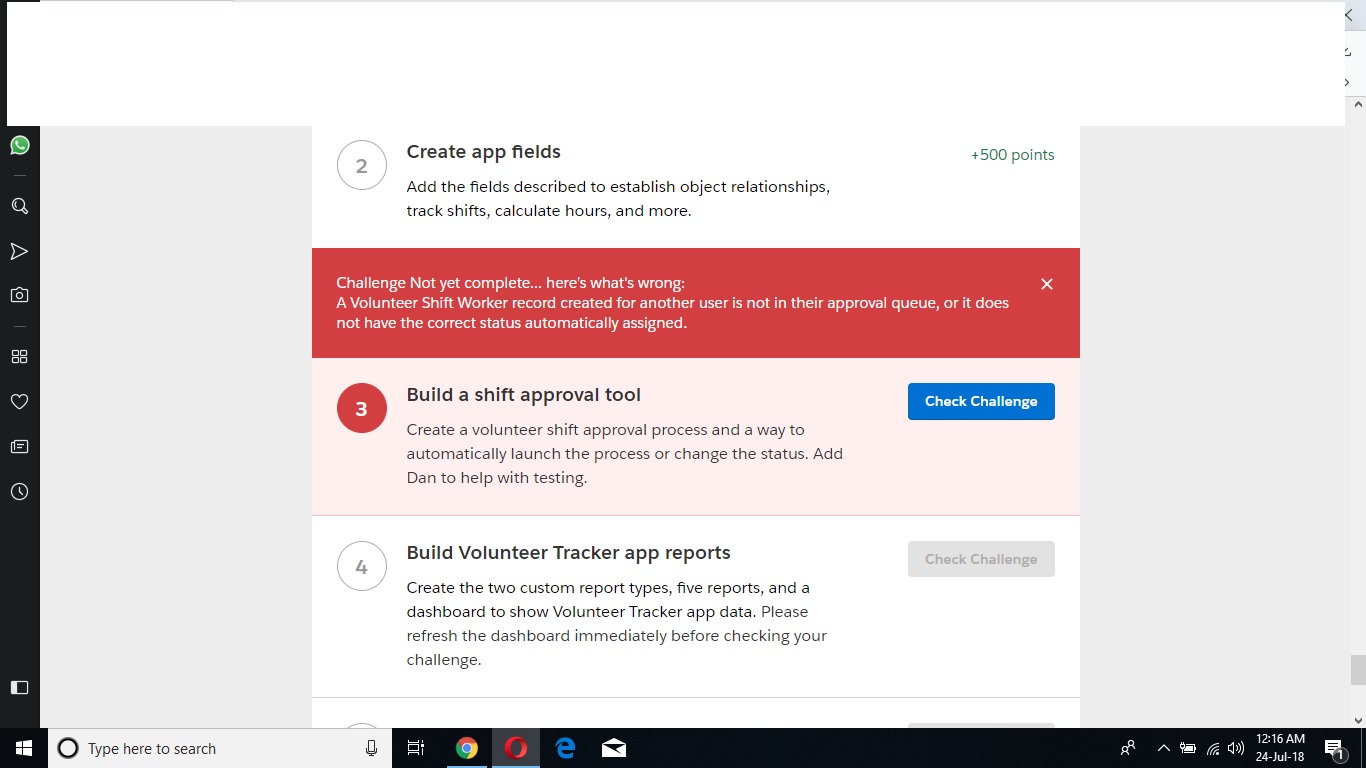Launch Google Chrome from the taskbar

466,748
